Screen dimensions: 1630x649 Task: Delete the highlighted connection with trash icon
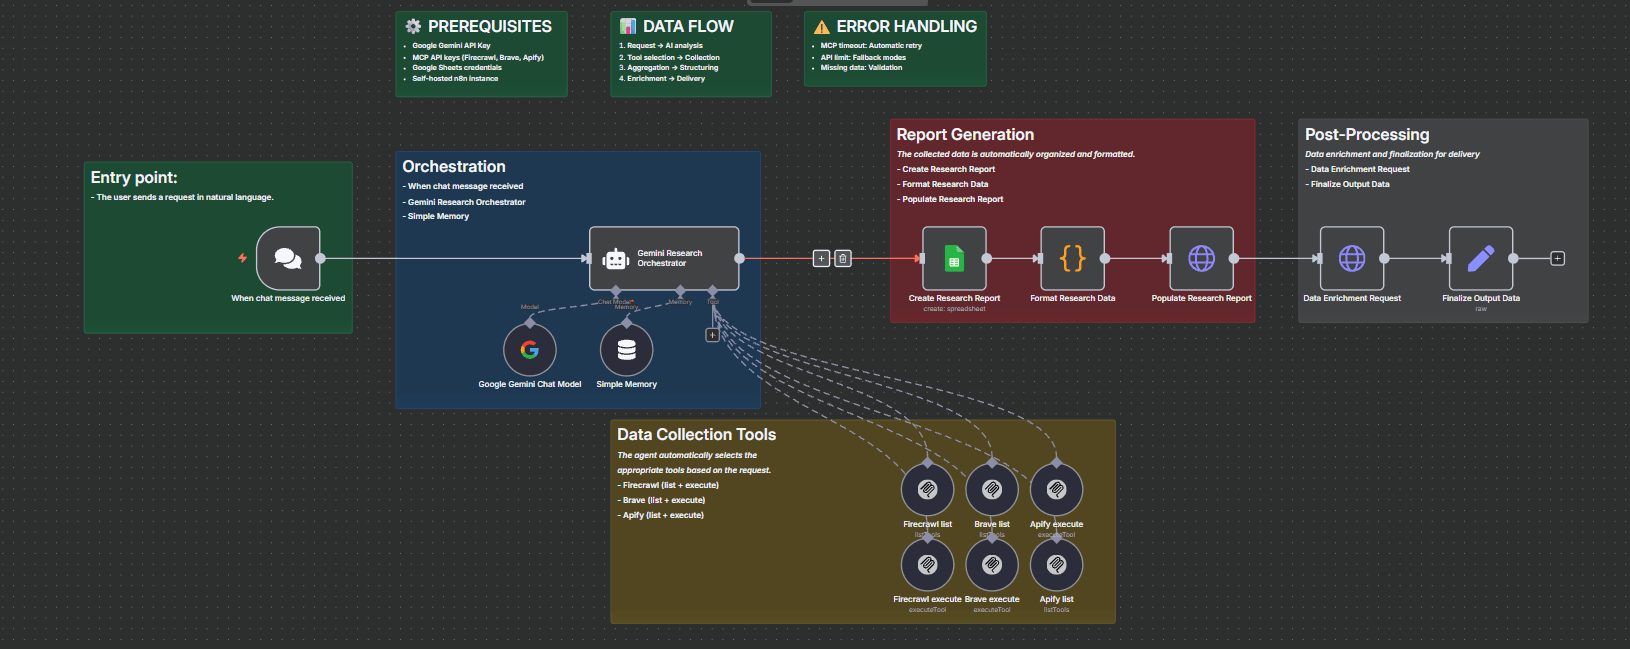tap(843, 259)
